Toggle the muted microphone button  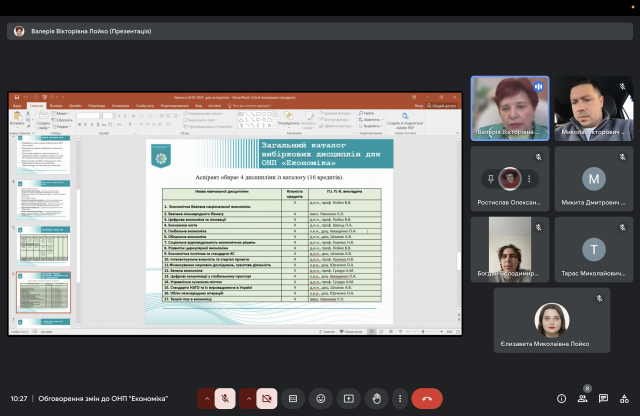click(x=226, y=398)
